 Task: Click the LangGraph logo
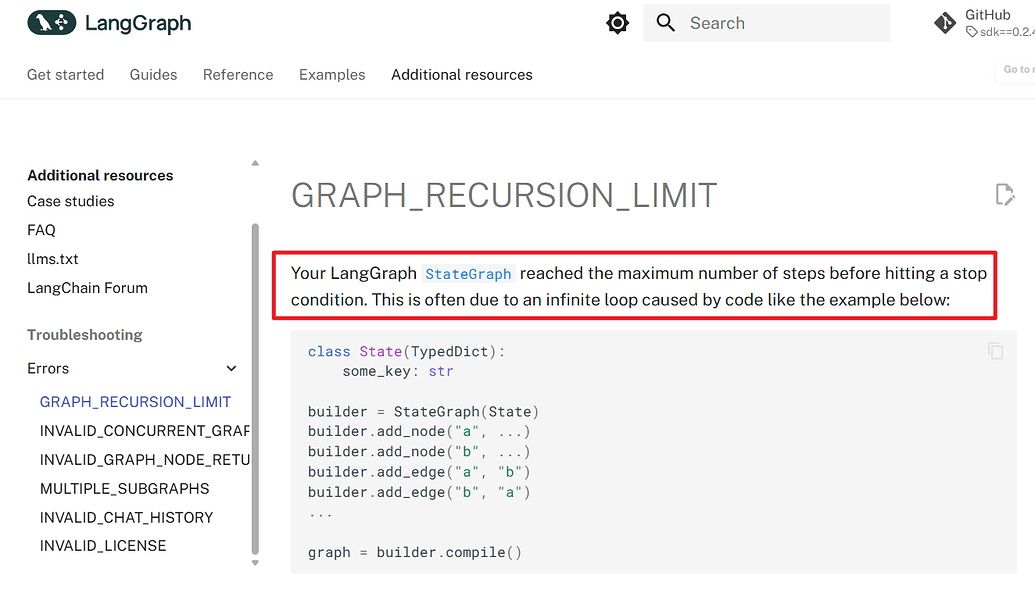(108, 22)
